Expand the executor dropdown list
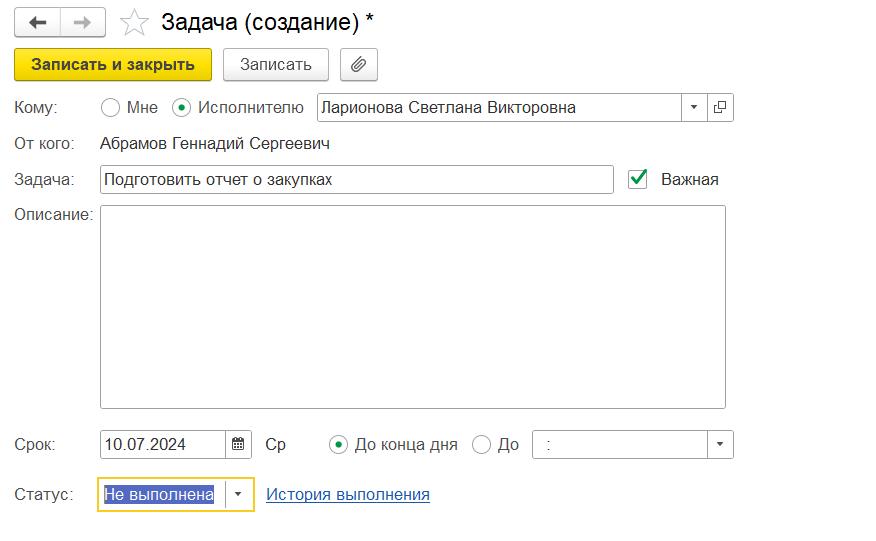876x541 pixels. coord(694,108)
